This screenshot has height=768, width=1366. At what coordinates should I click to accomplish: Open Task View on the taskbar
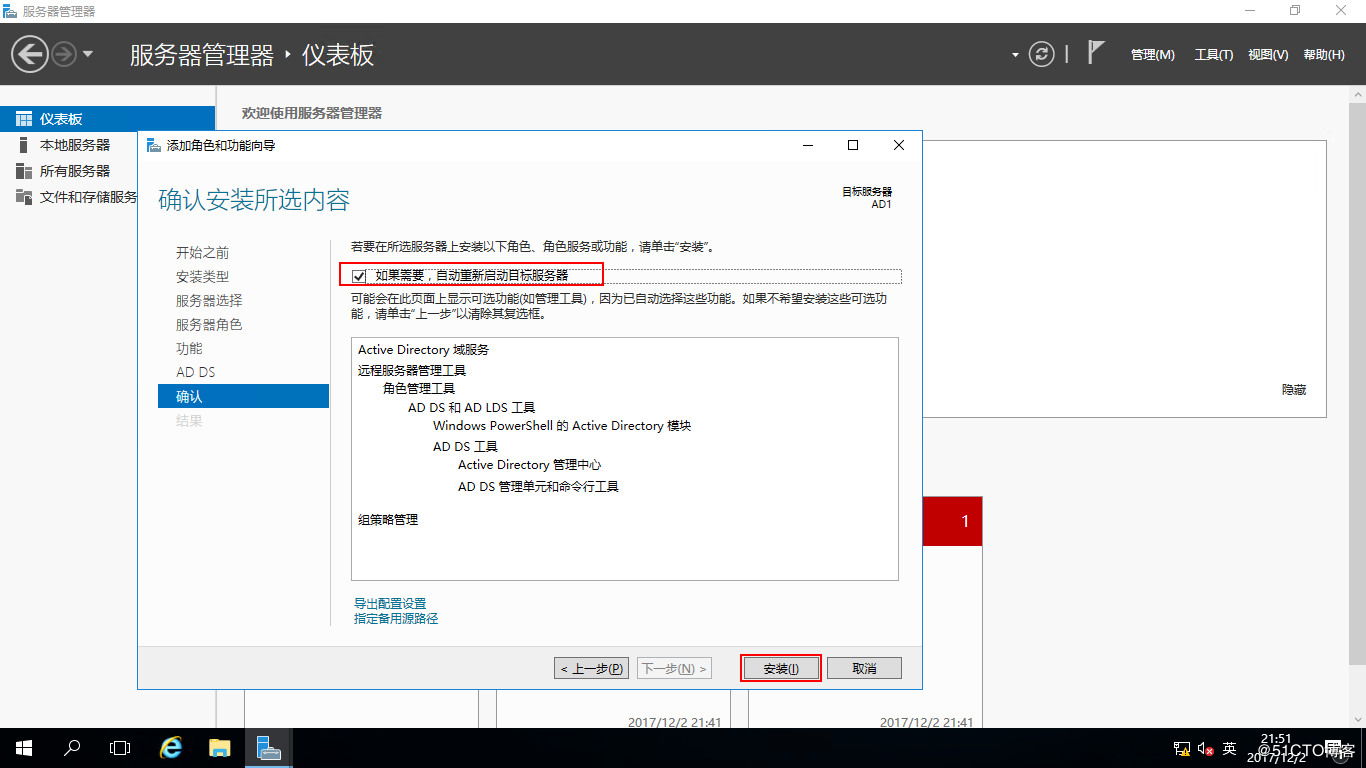(x=120, y=748)
